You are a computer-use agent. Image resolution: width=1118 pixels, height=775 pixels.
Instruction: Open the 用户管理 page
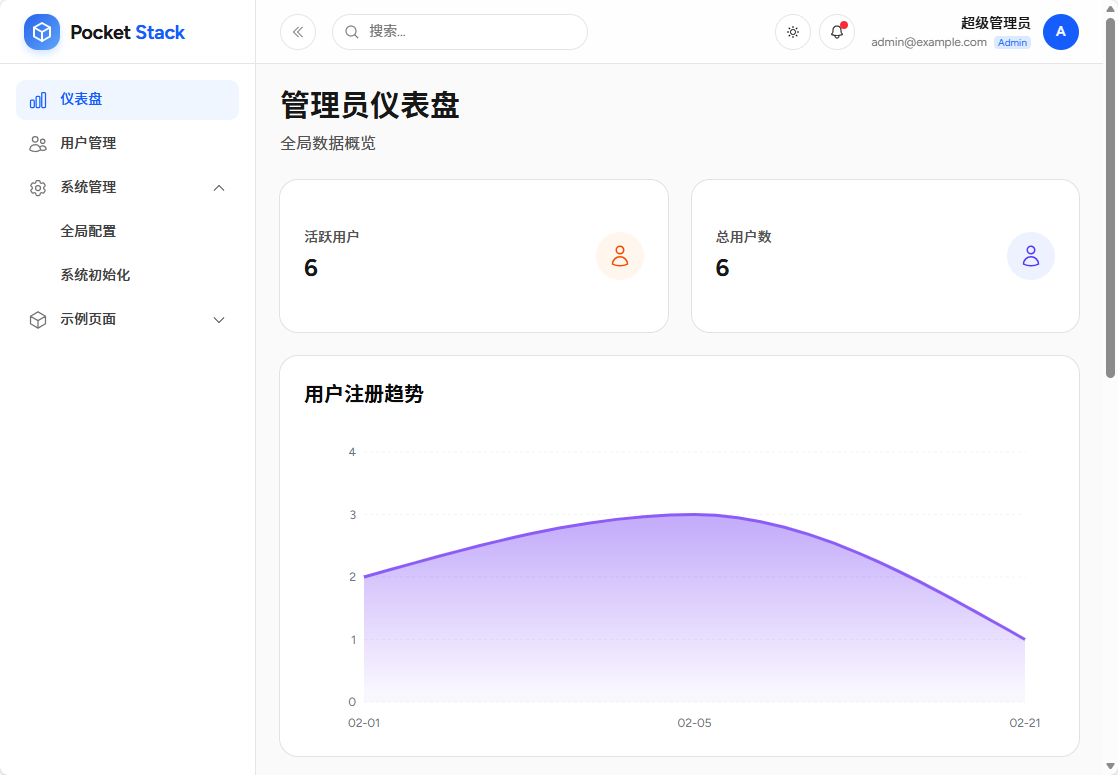tap(89, 143)
